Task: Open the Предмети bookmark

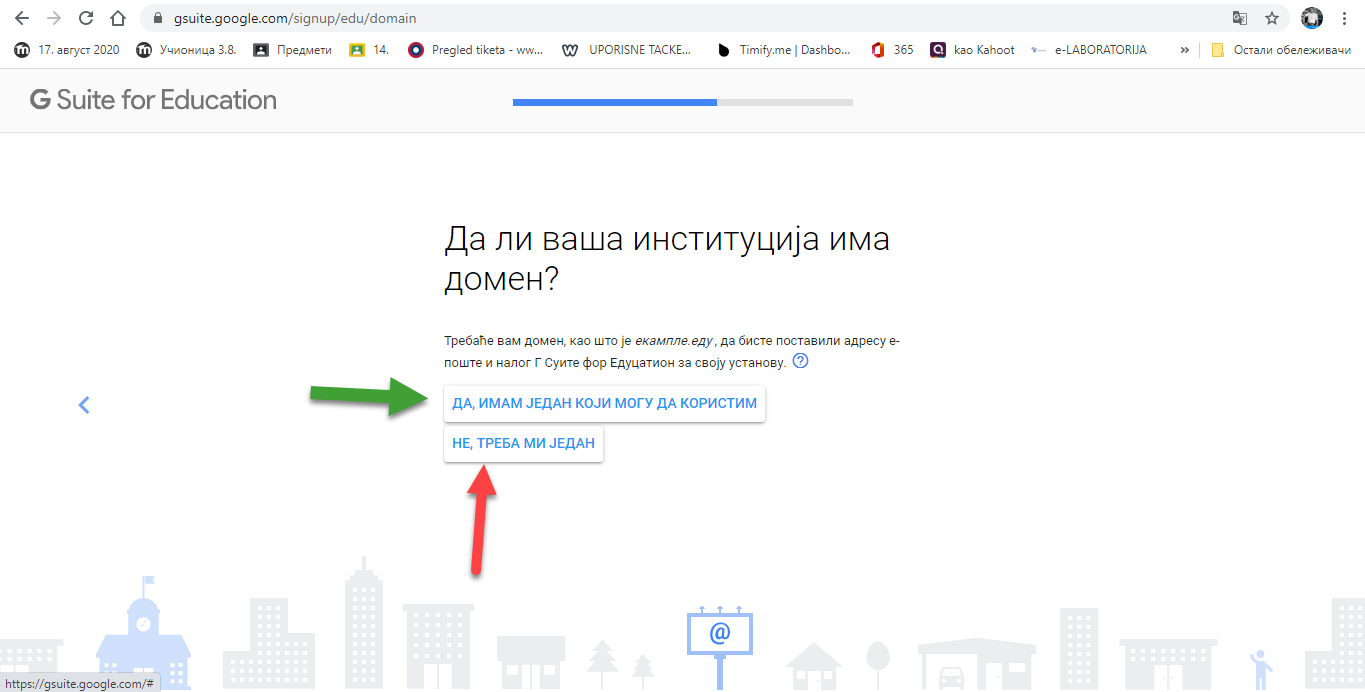Action: tap(292, 50)
